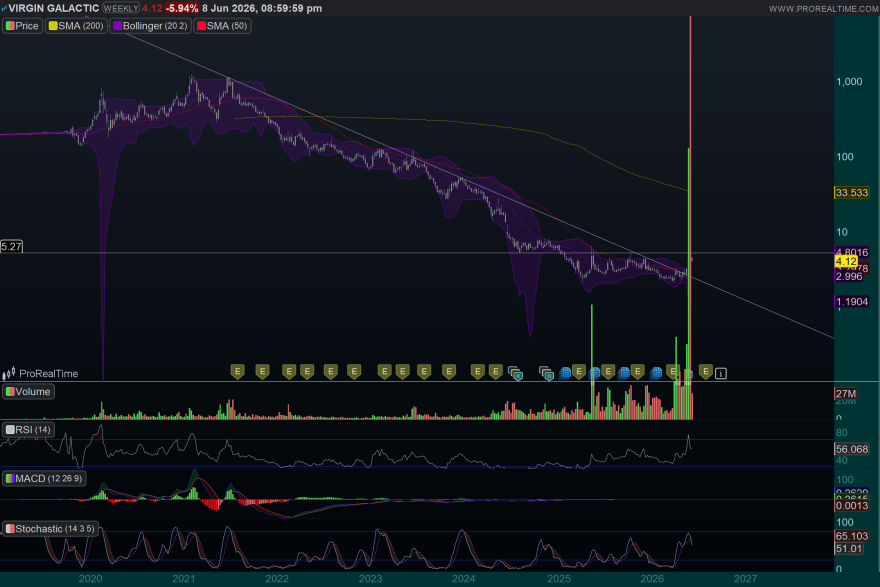This screenshot has height=587, width=880.
Task: Click the 8 Jun 2026 timestamp
Action: (x=262, y=8)
